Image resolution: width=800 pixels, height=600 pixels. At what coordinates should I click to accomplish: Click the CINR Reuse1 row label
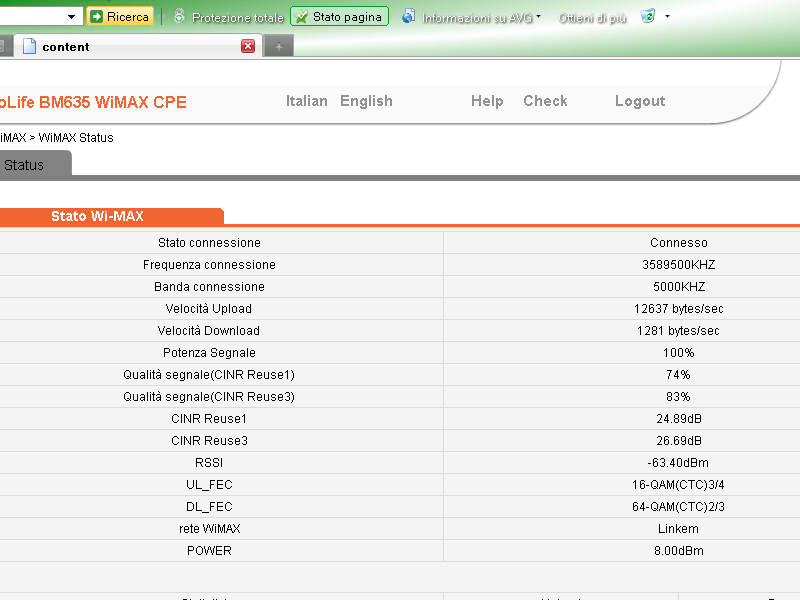(x=209, y=418)
